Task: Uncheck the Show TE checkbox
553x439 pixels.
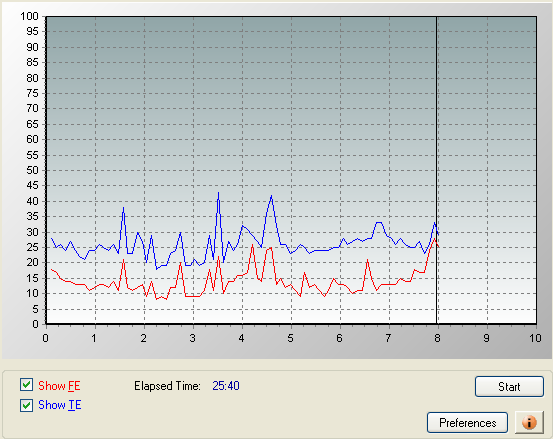Action: pyautogui.click(x=26, y=406)
